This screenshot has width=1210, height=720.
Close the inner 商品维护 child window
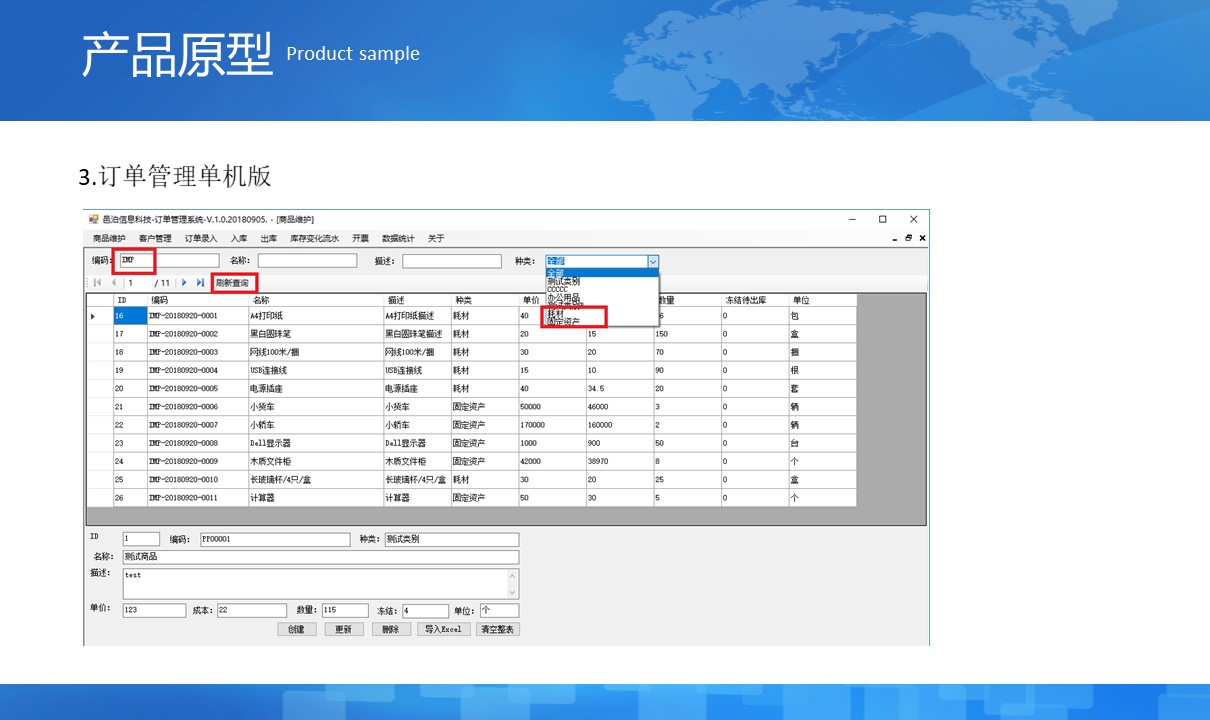point(922,238)
